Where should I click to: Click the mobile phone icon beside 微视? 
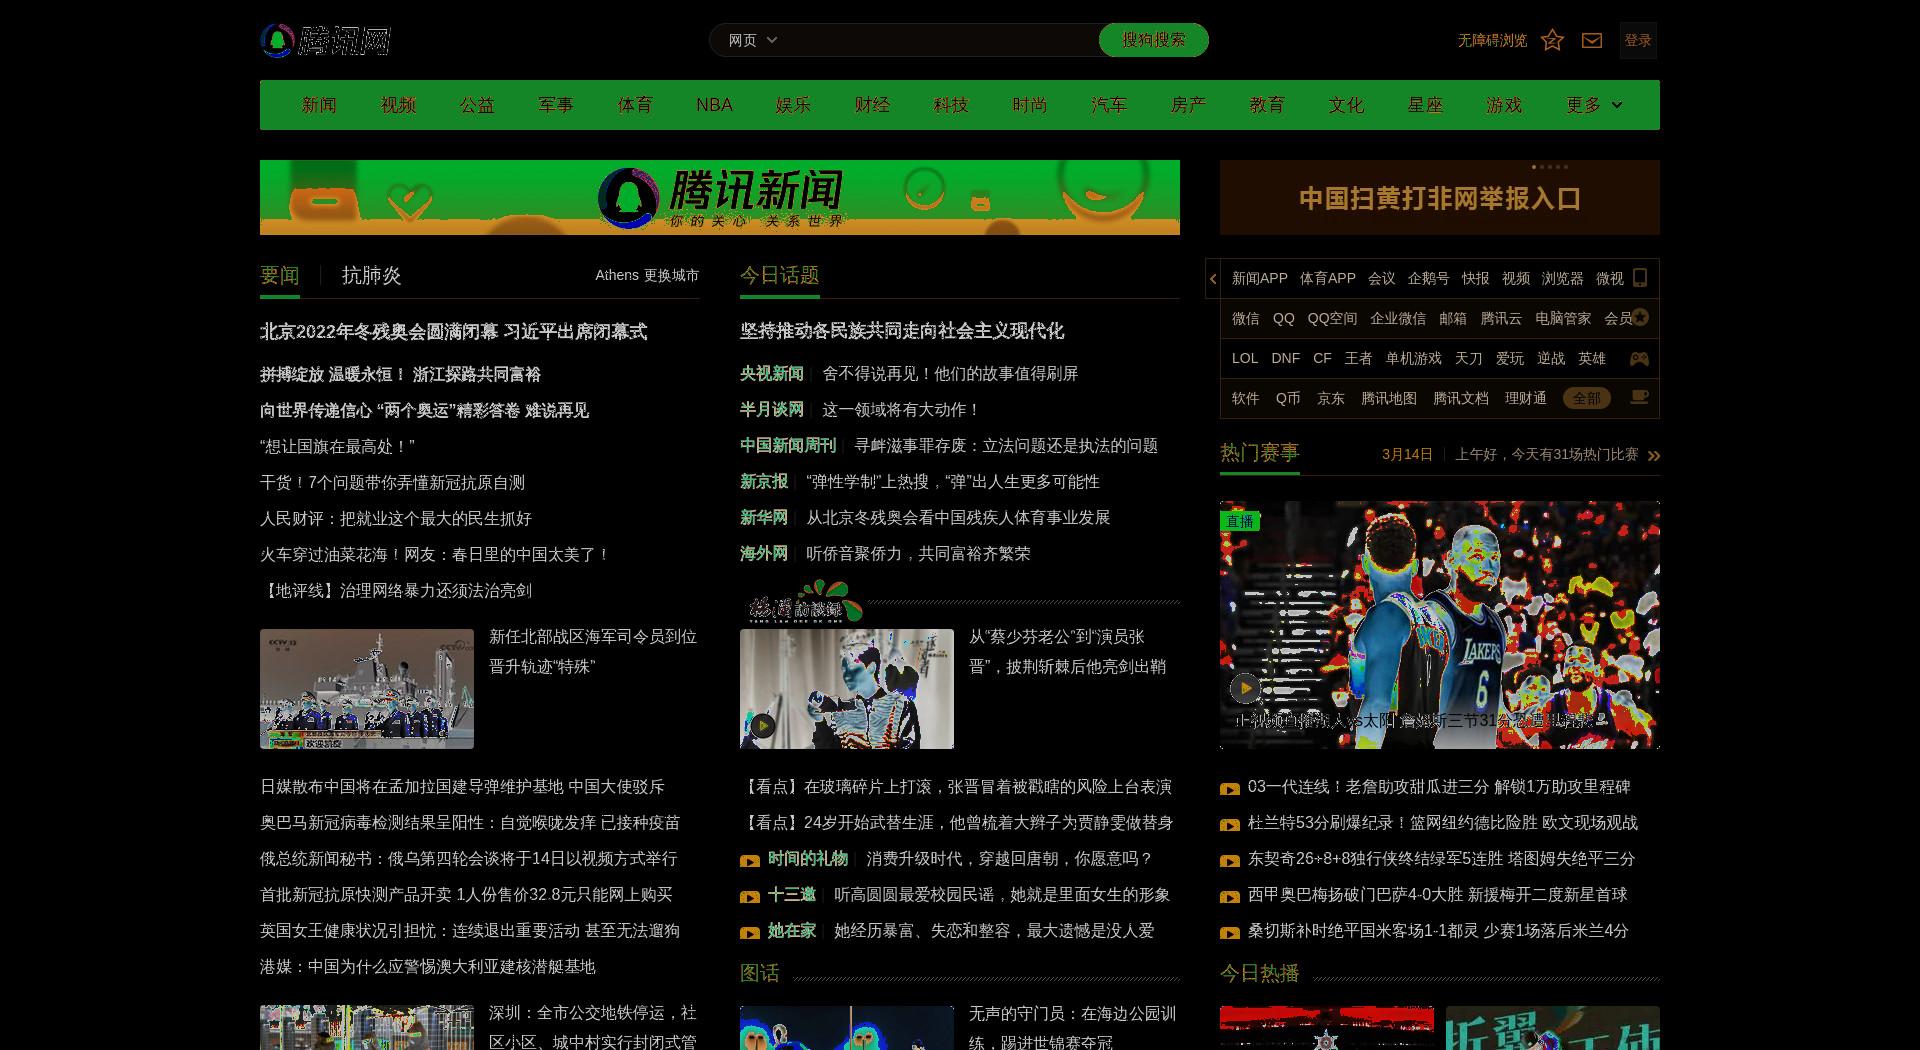(1640, 278)
